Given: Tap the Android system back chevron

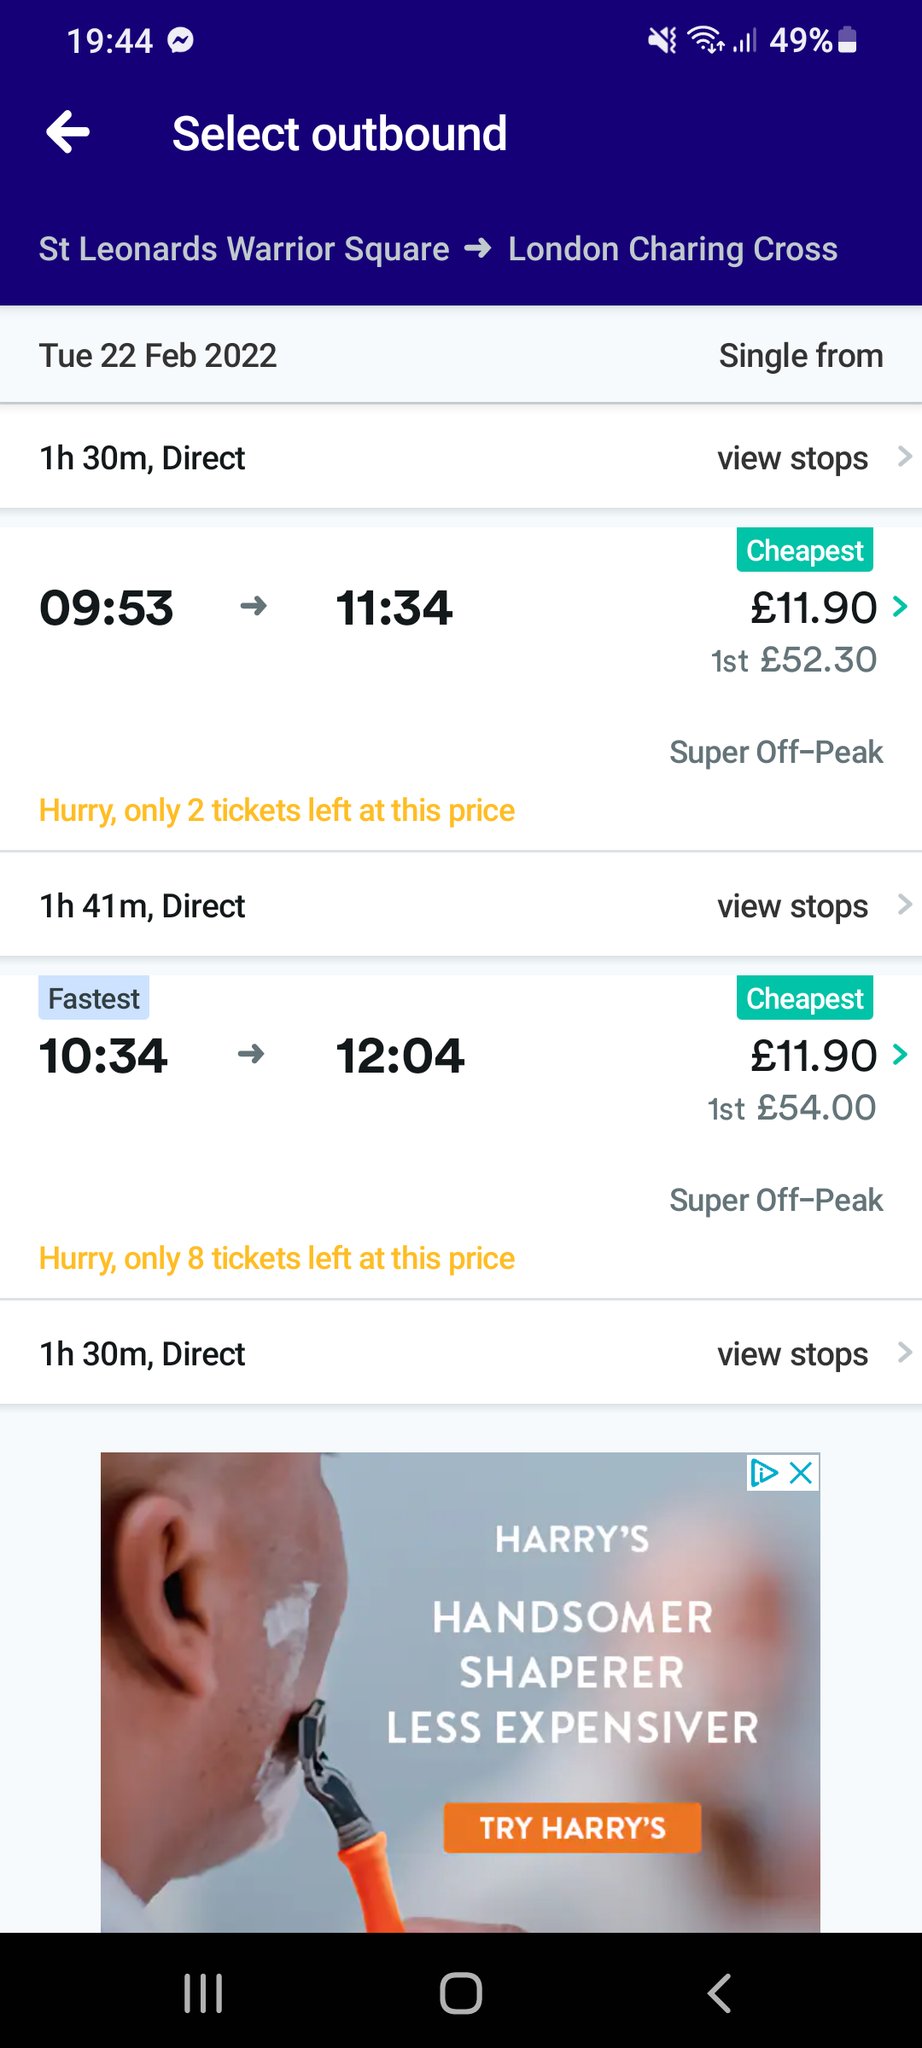Looking at the screenshot, I should (x=719, y=1992).
